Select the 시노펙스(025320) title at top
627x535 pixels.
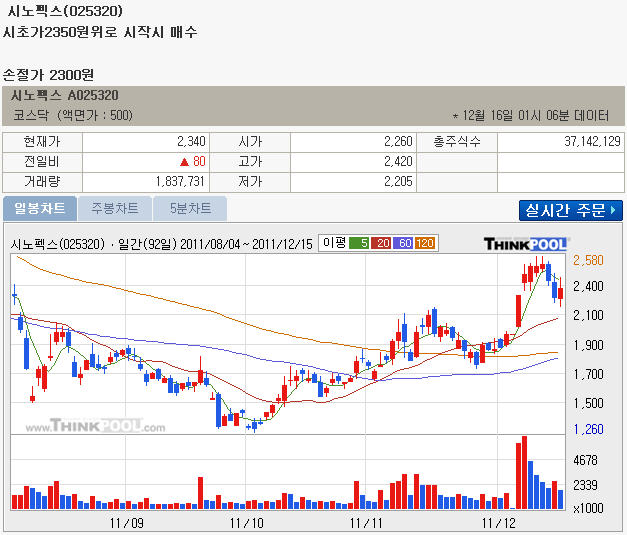(x=65, y=11)
